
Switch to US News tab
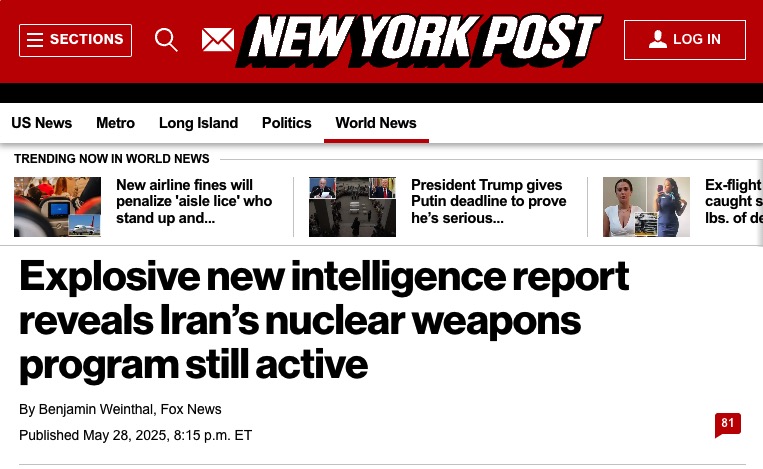[42, 123]
